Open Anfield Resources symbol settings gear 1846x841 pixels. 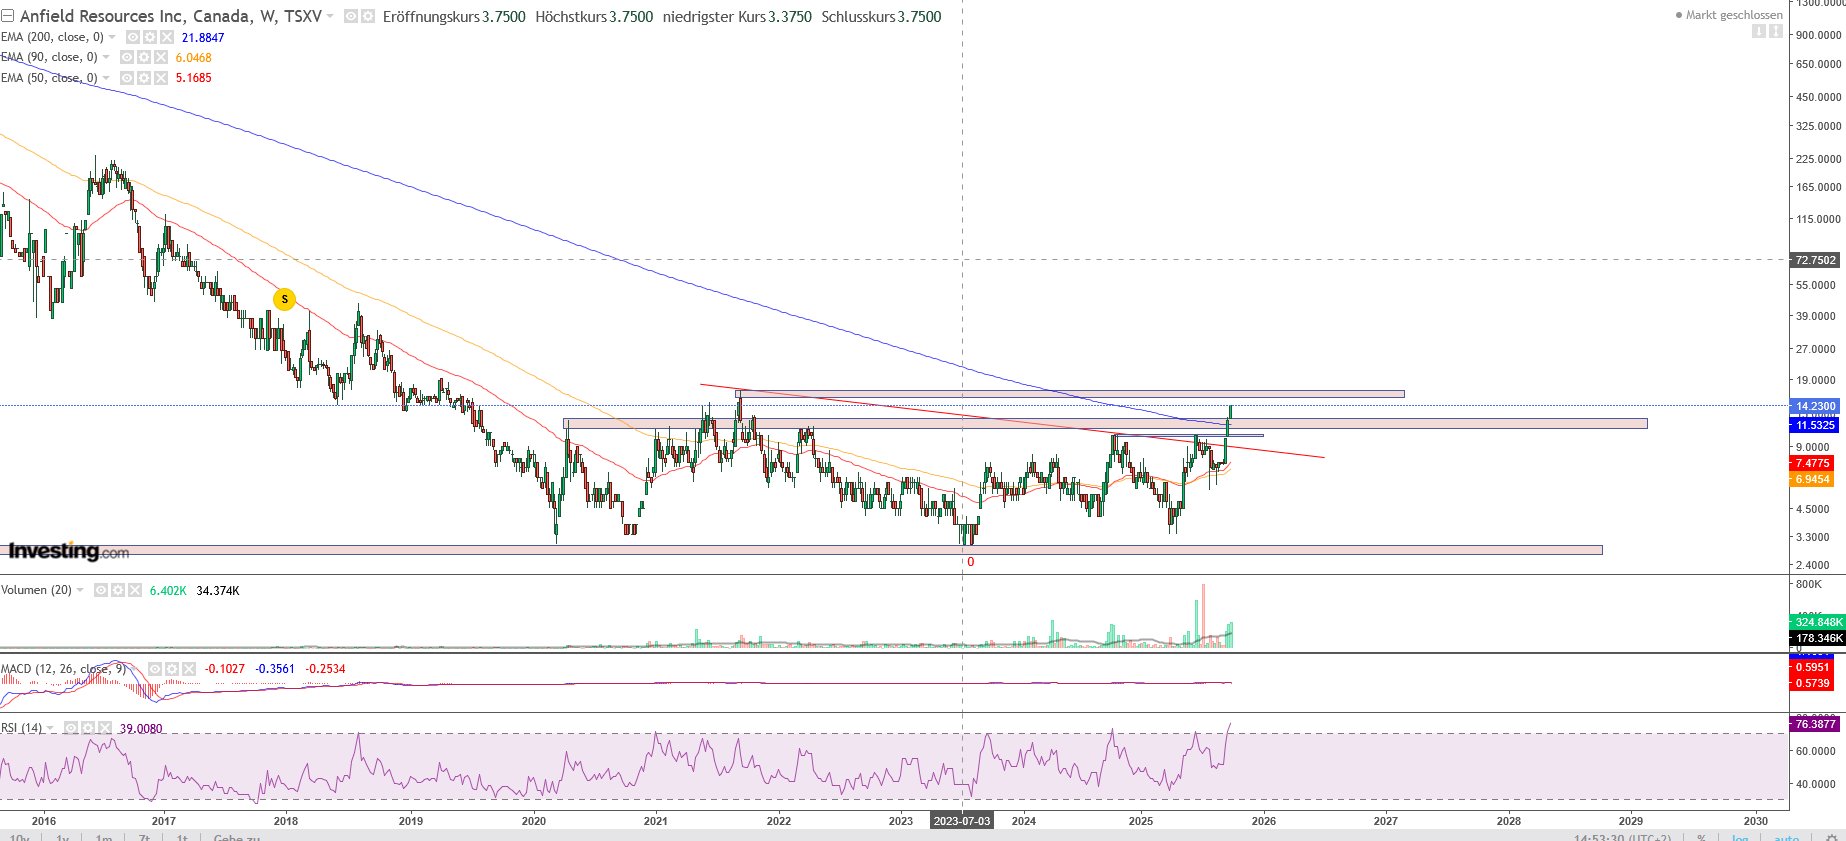coord(367,17)
